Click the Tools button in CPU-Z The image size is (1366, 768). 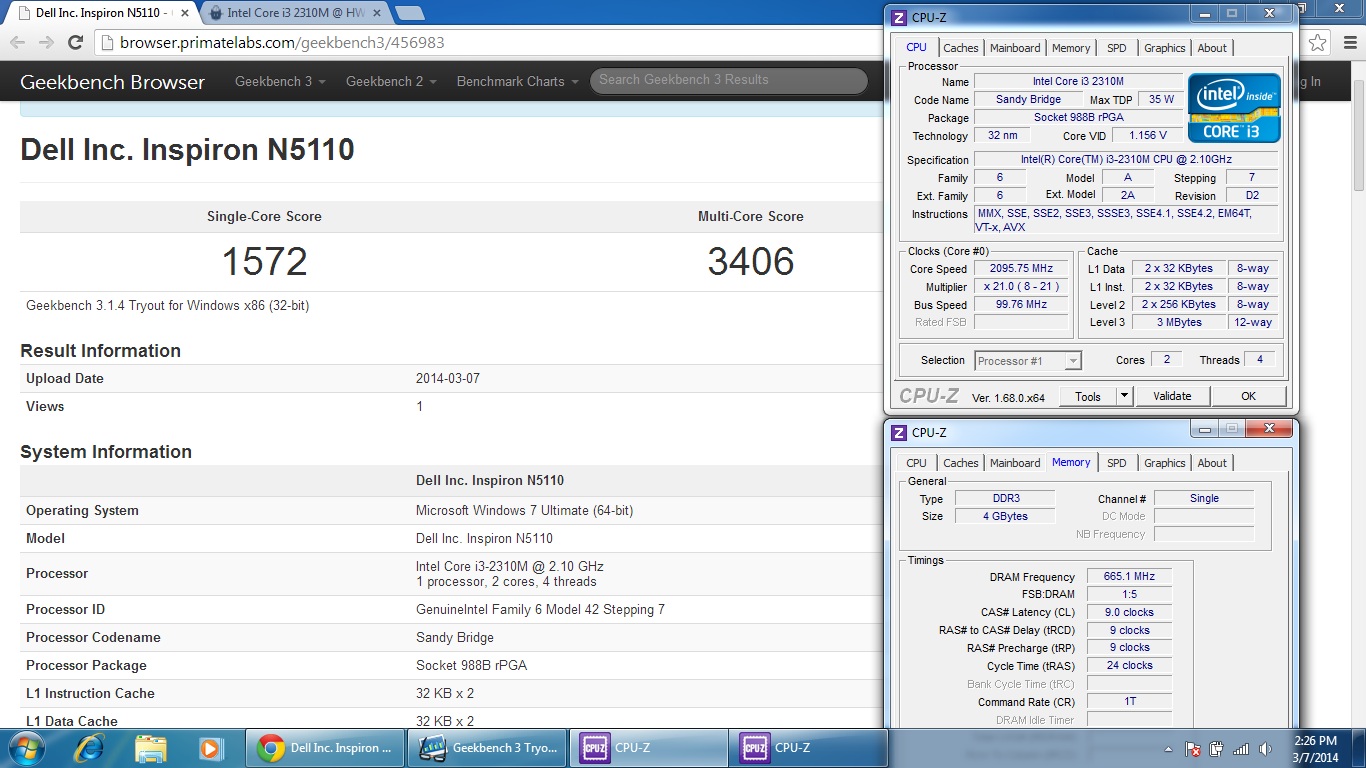pos(1087,397)
